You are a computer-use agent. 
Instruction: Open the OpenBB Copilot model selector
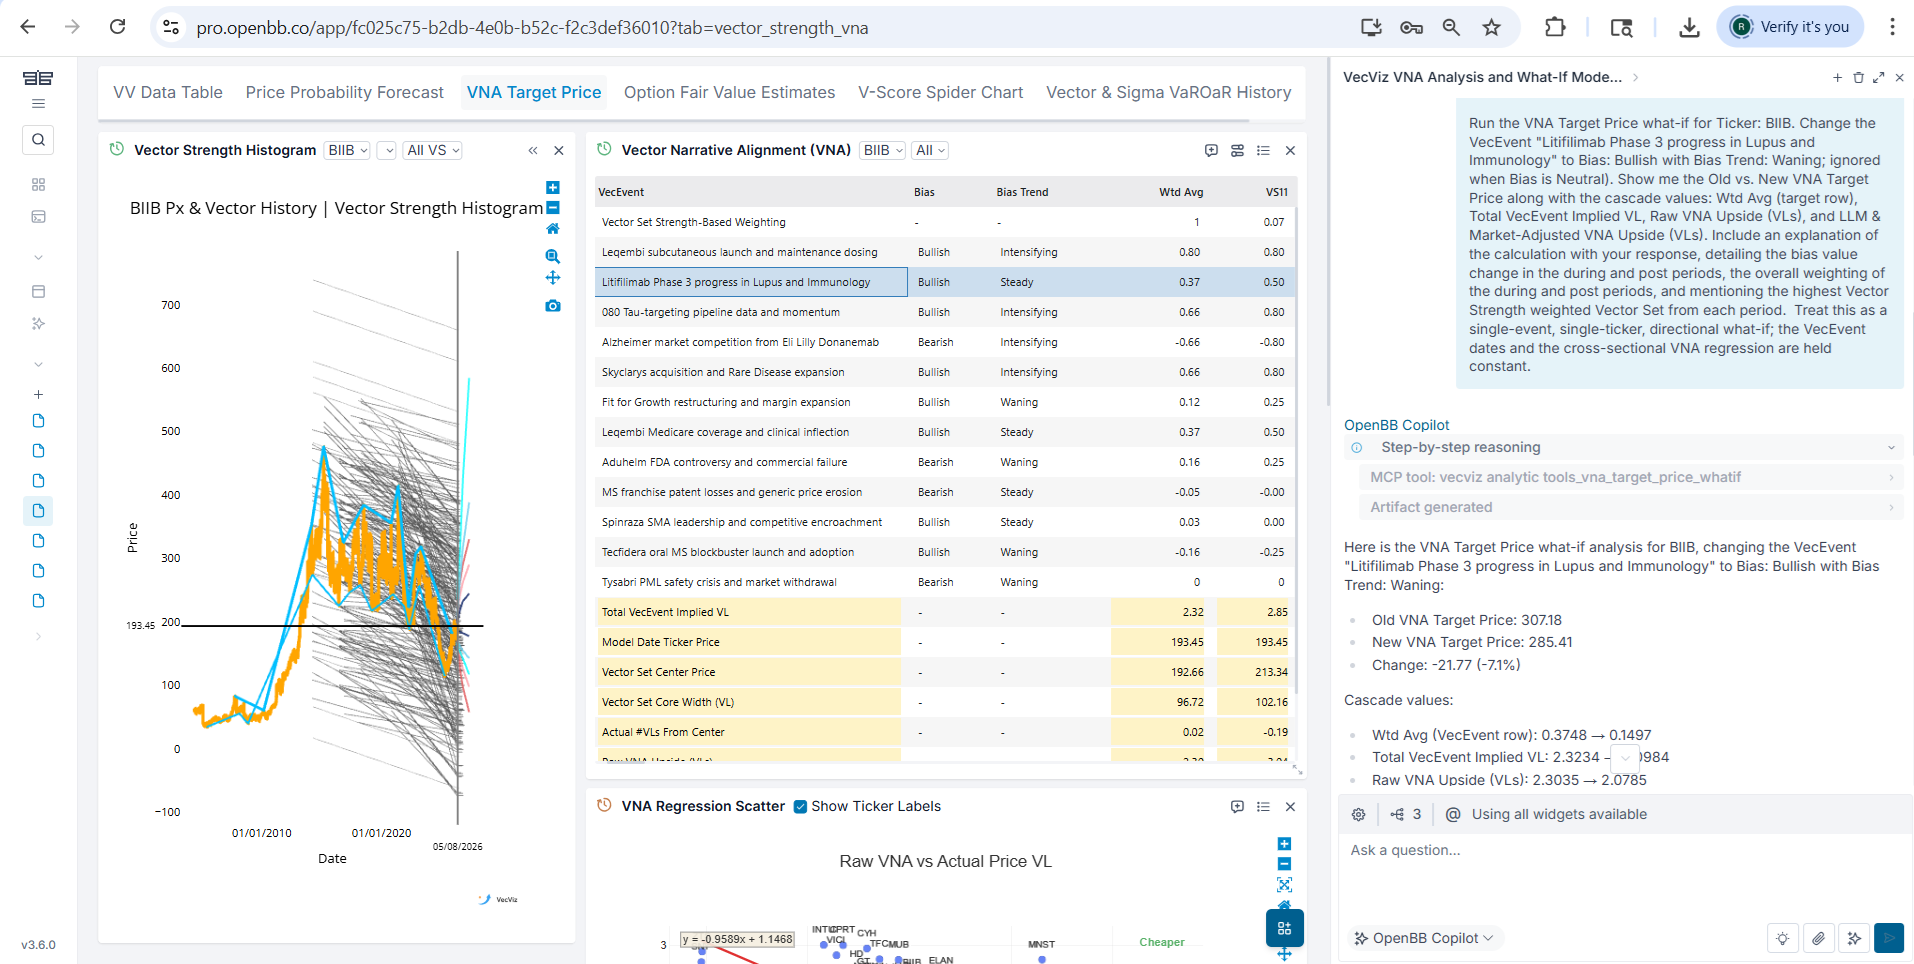tap(1424, 938)
